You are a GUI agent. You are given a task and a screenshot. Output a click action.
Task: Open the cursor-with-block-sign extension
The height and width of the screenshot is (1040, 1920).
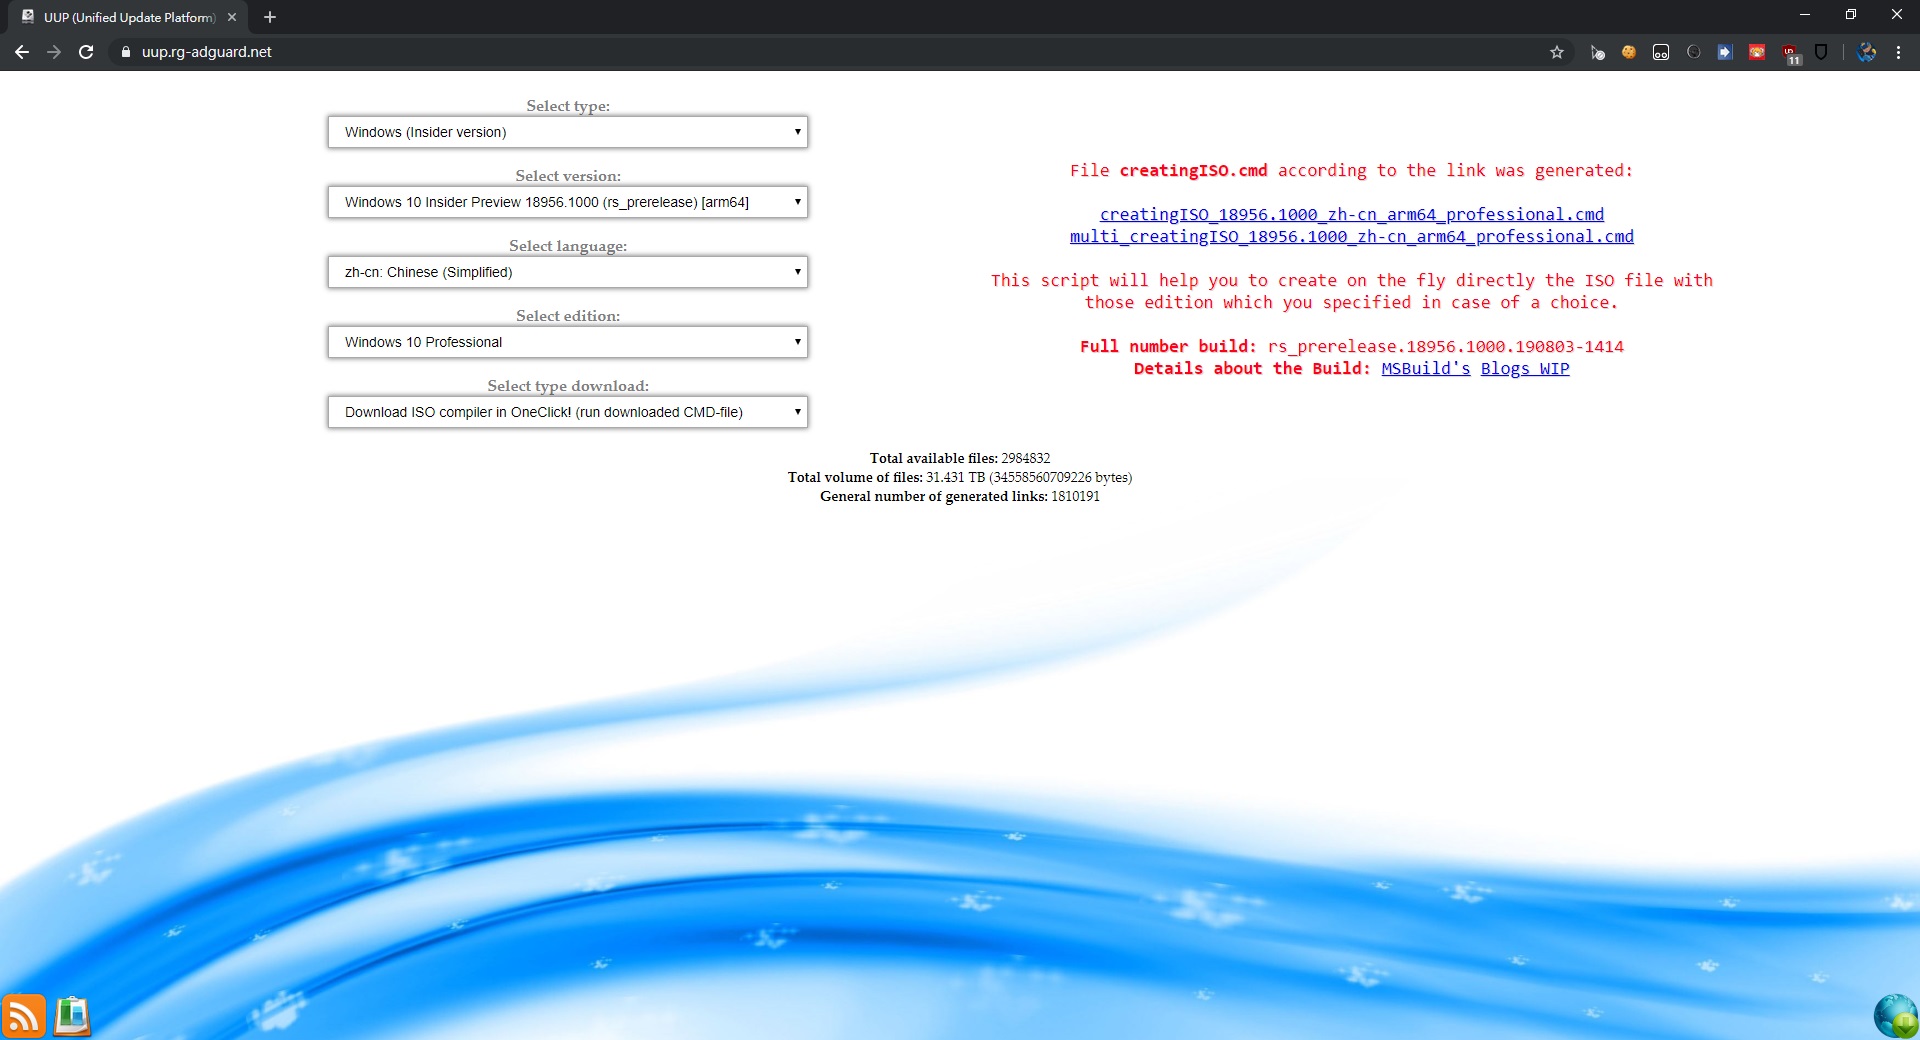pyautogui.click(x=1597, y=52)
